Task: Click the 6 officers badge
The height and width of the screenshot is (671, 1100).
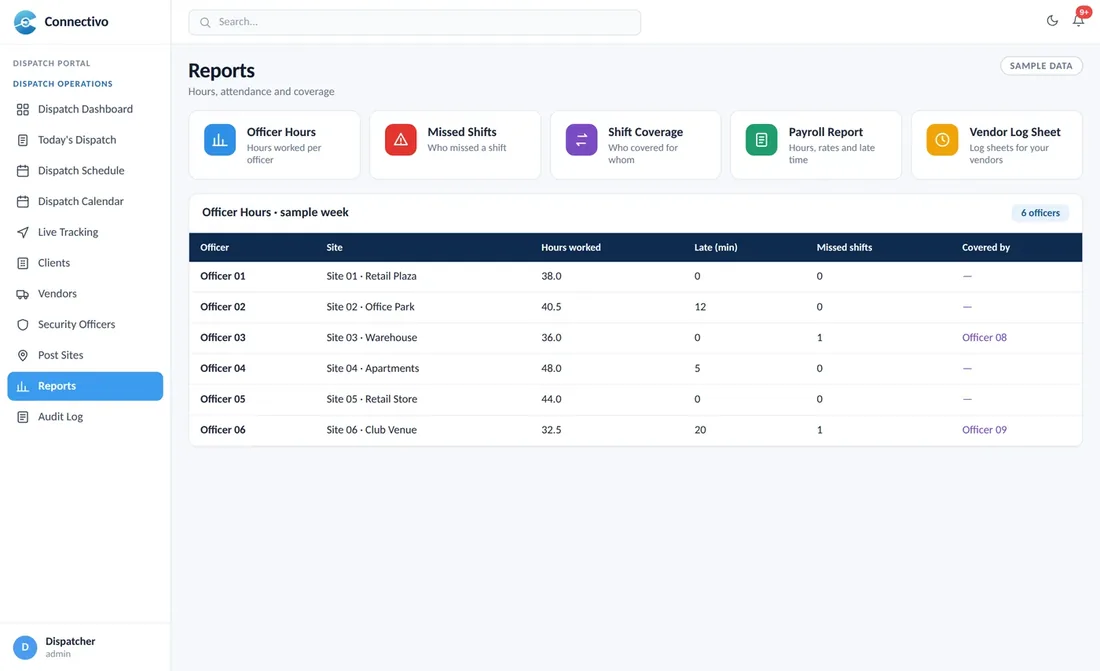Action: [1040, 213]
